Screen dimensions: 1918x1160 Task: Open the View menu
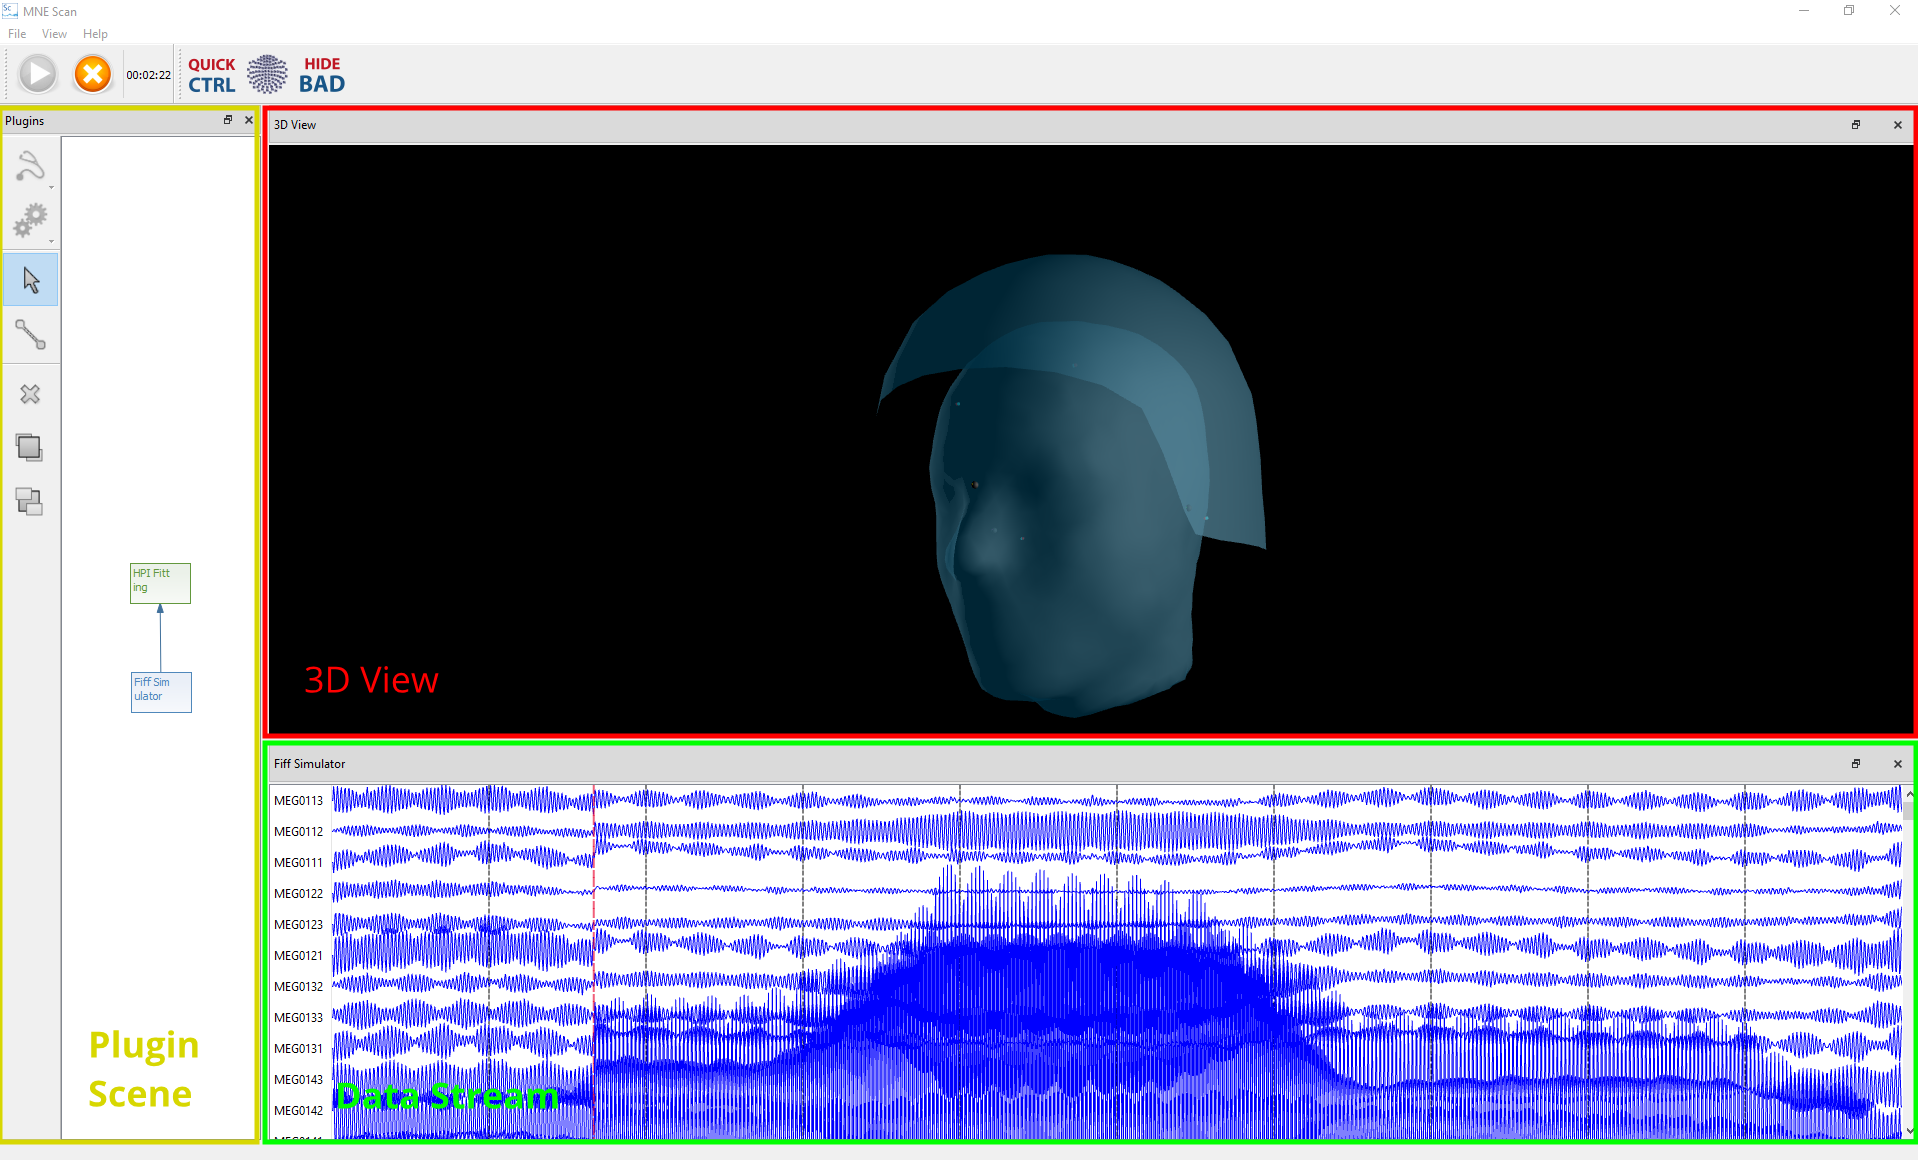coord(54,34)
